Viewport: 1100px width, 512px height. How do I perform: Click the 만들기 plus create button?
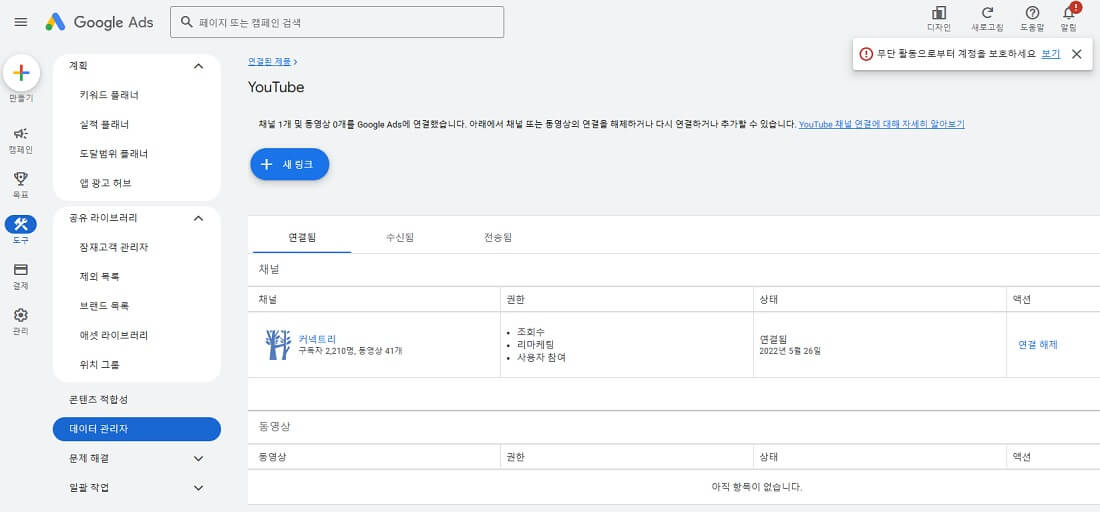tap(21, 73)
